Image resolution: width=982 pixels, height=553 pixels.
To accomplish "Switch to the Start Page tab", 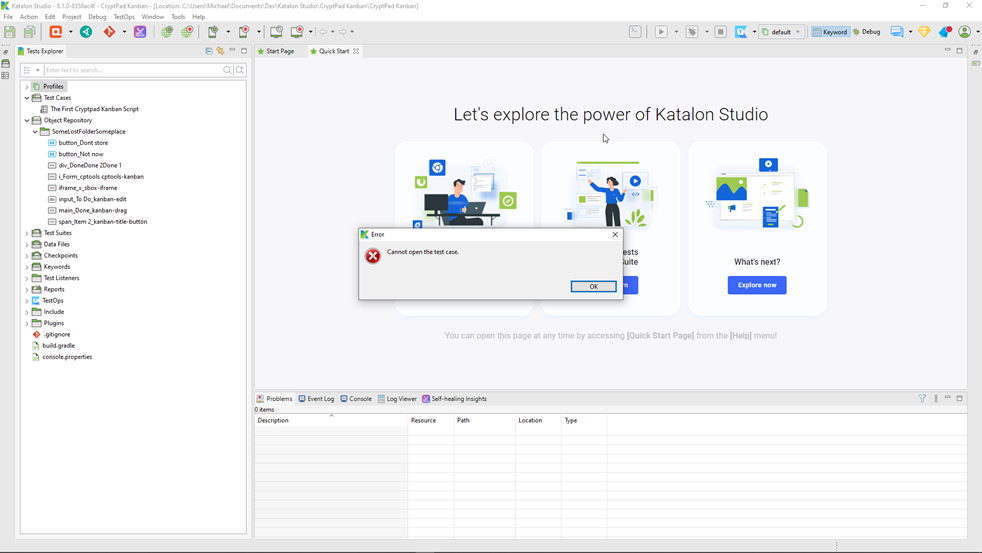I will tap(276, 51).
